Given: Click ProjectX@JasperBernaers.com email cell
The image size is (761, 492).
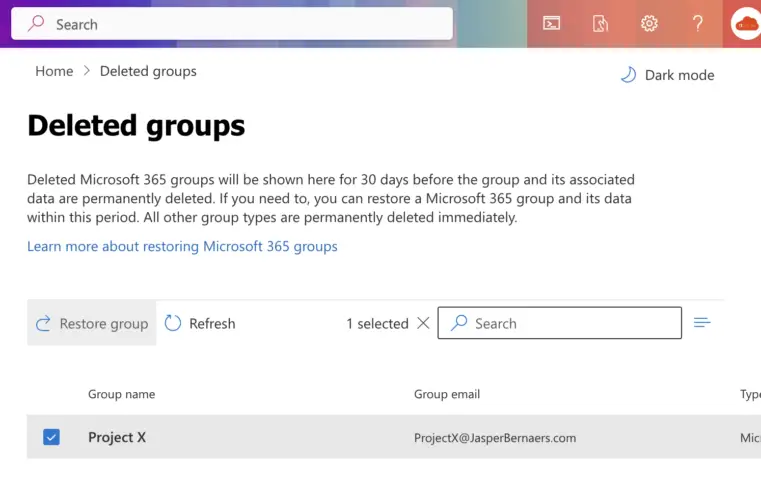Looking at the screenshot, I should 495,438.
